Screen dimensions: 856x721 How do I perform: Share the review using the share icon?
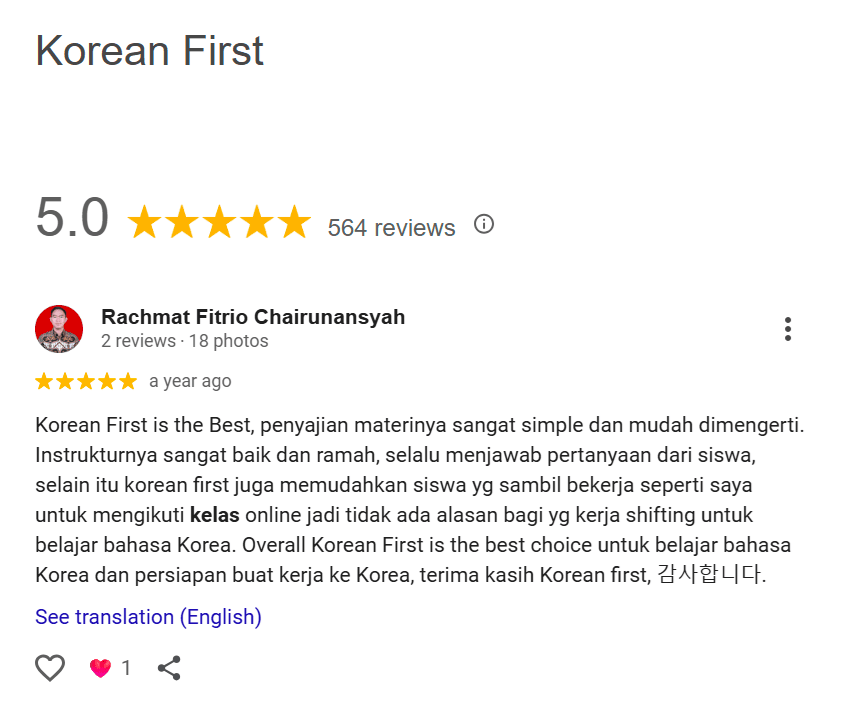point(169,668)
